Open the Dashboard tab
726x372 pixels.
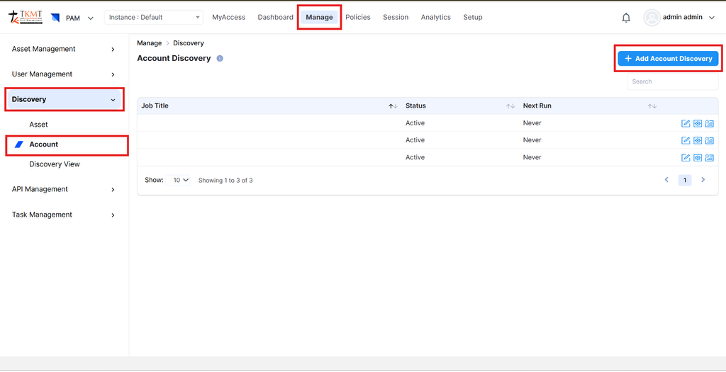[x=275, y=17]
